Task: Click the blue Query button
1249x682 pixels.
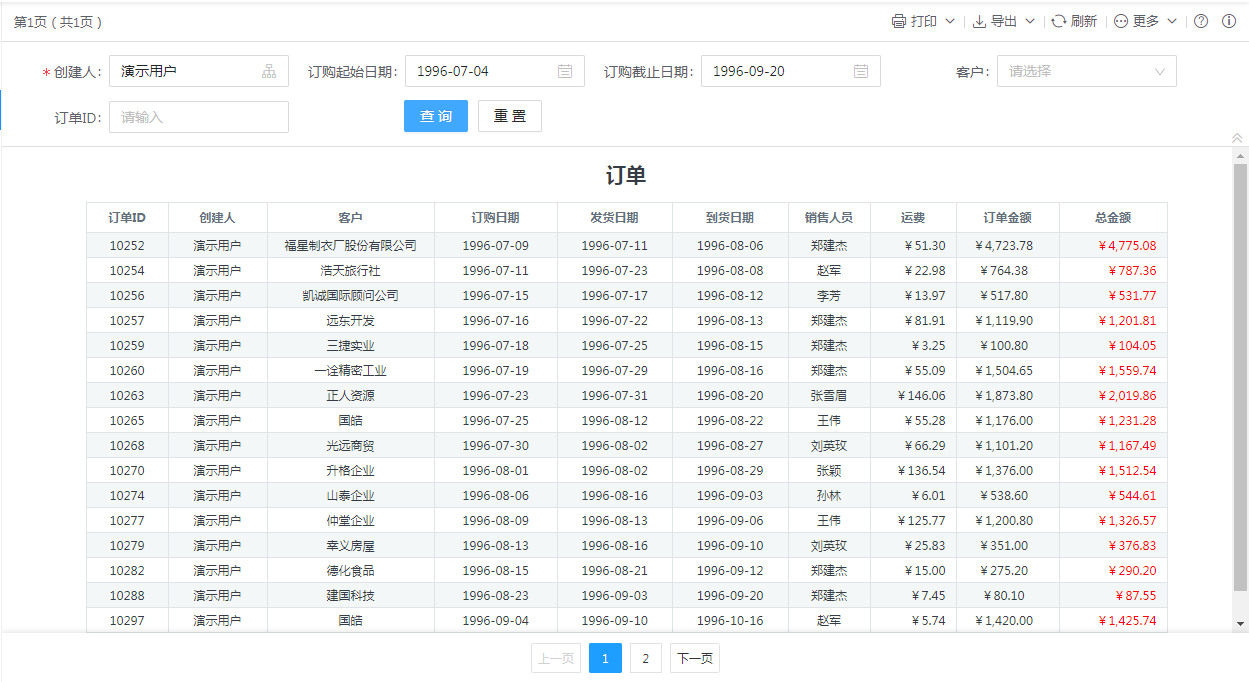Action: point(436,116)
